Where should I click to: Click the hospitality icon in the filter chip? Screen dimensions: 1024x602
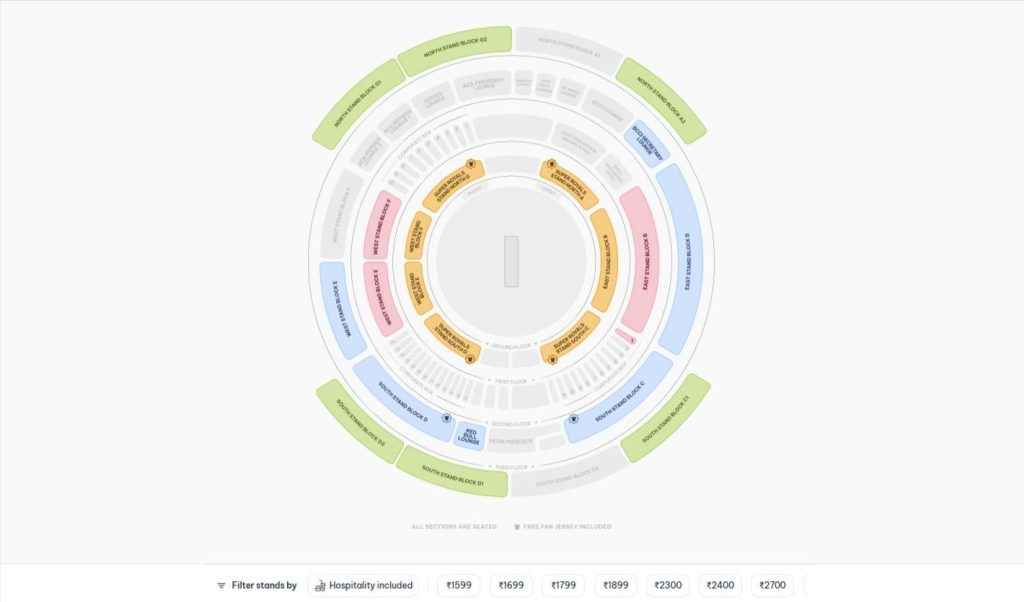pos(318,586)
